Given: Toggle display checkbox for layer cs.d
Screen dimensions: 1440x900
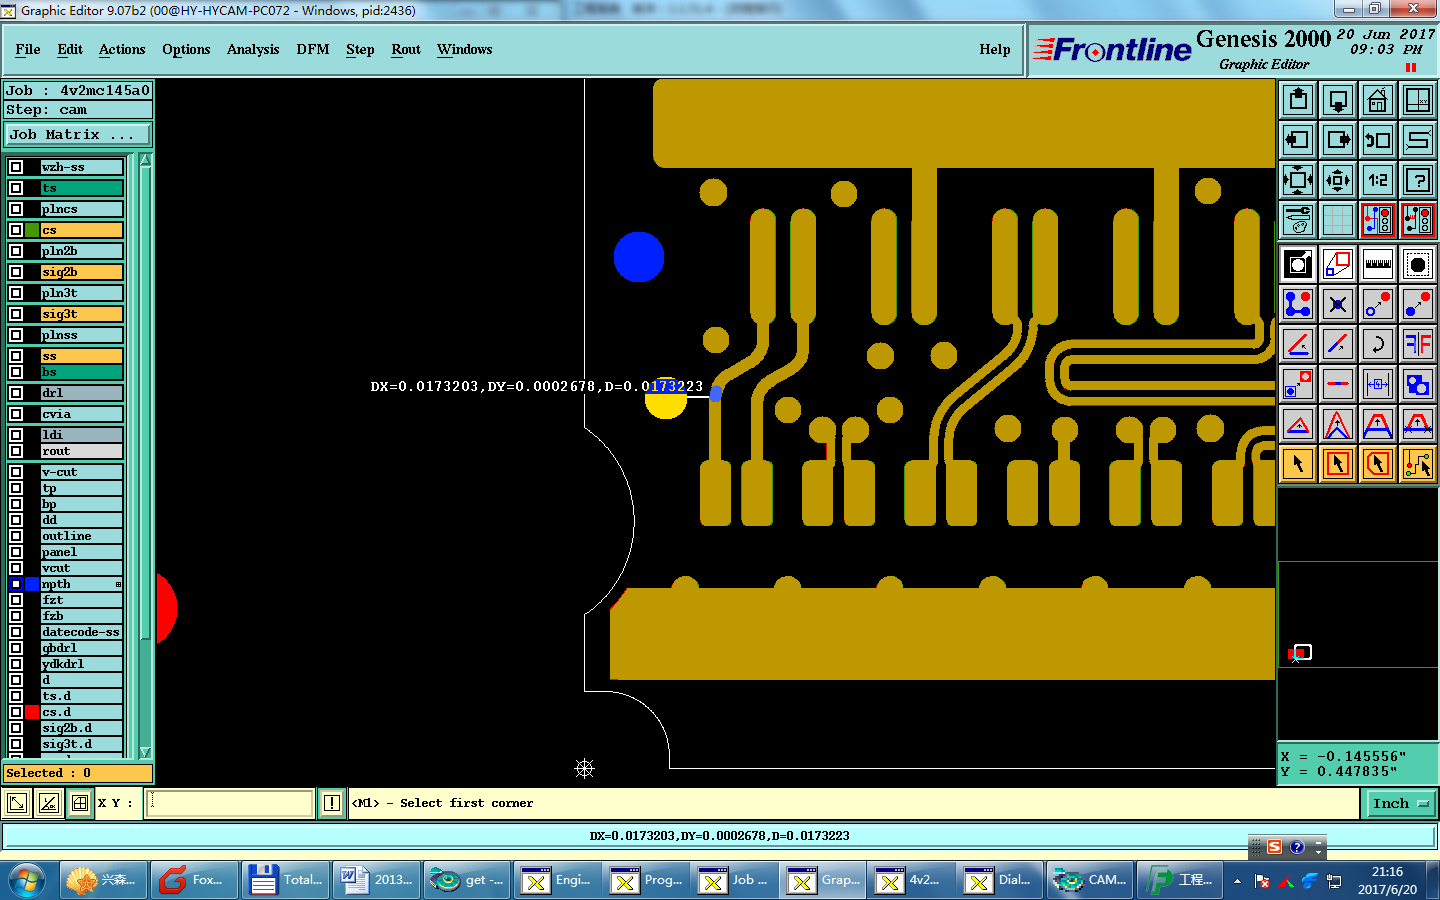Looking at the screenshot, I should [16, 712].
